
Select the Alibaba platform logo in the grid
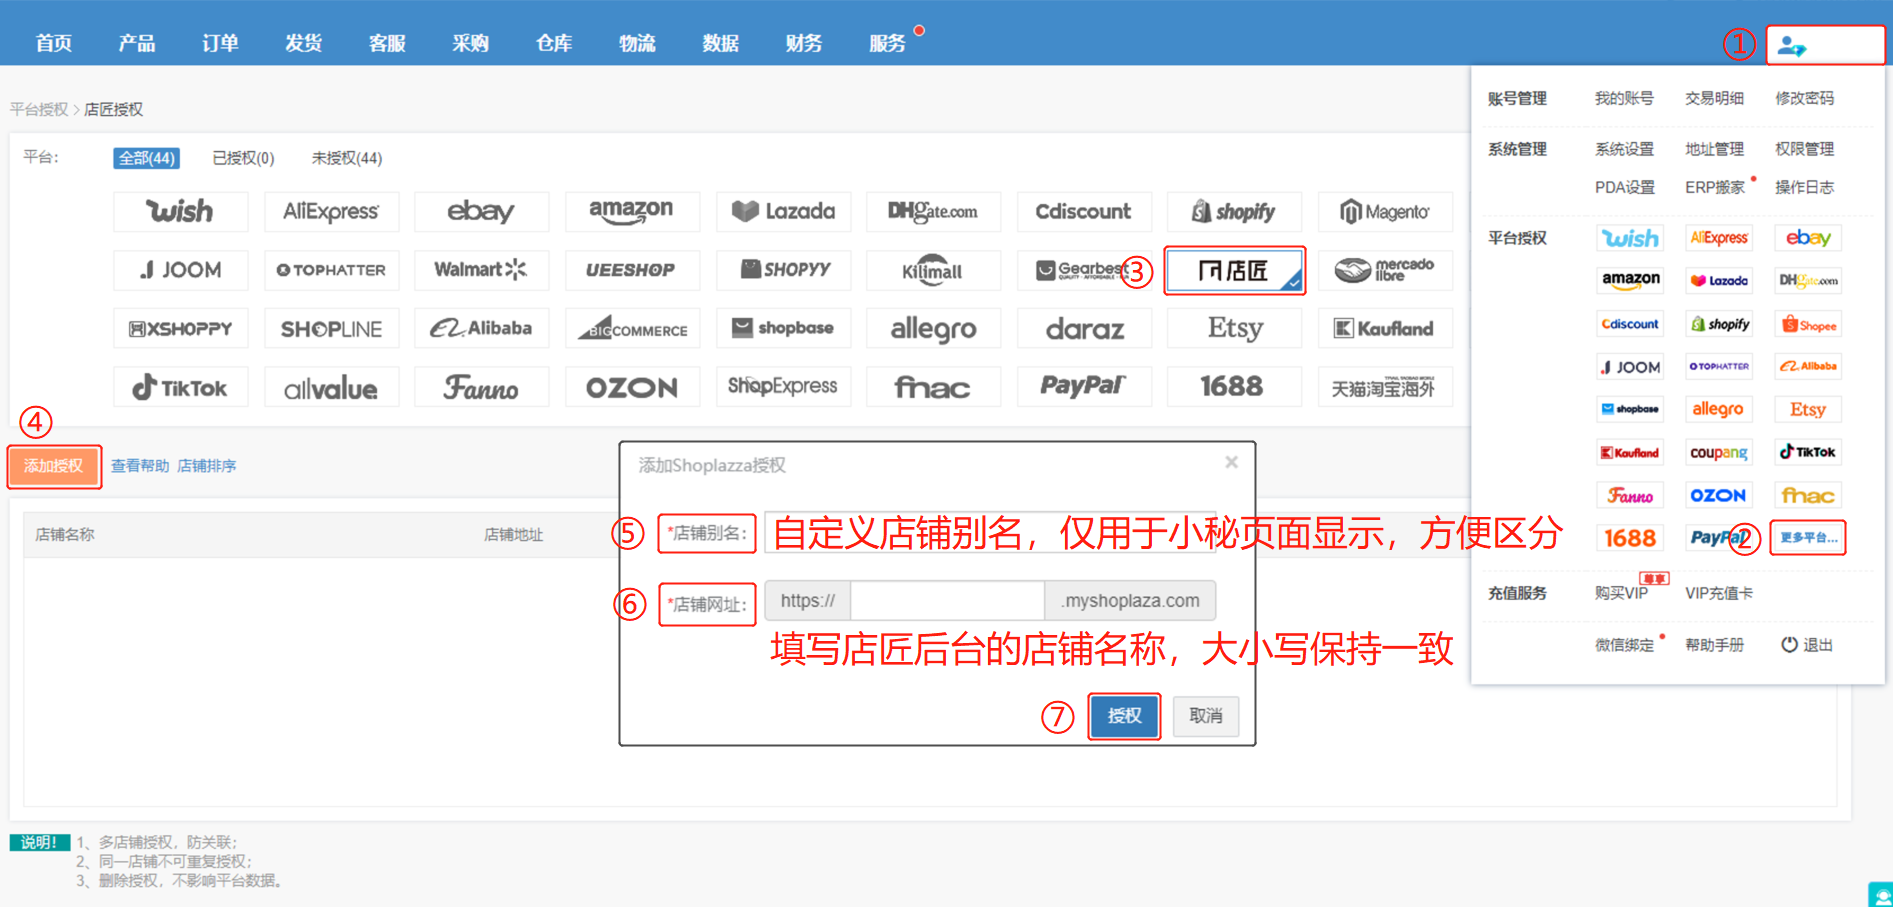click(481, 328)
